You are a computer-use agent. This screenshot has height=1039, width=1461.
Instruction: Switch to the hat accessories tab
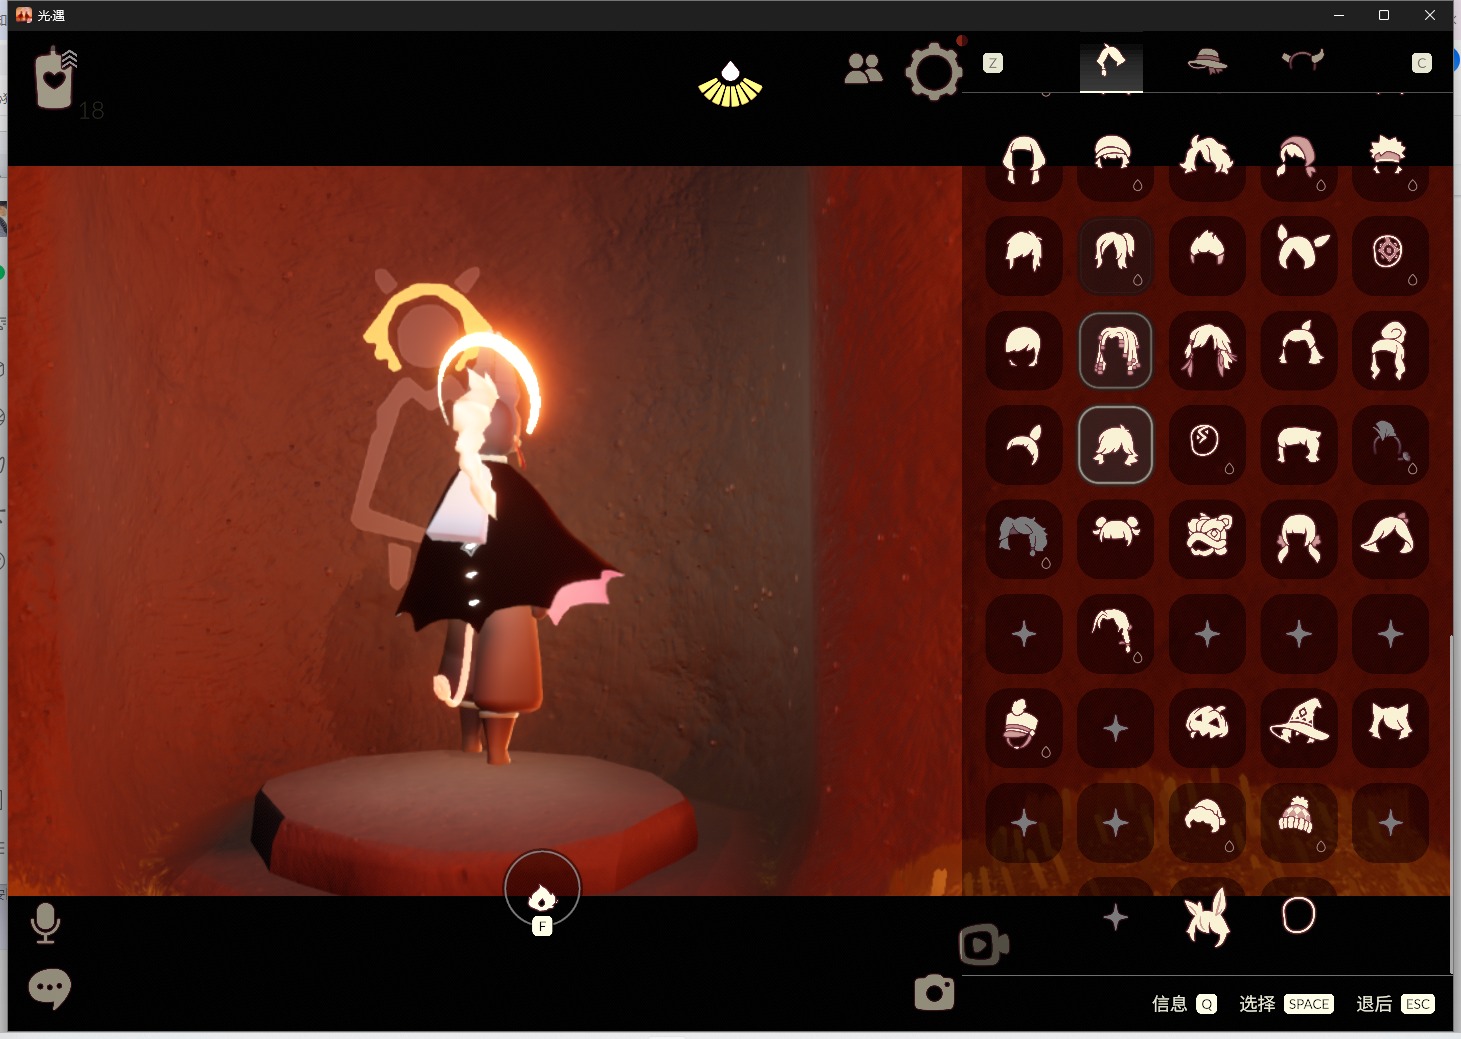1207,61
